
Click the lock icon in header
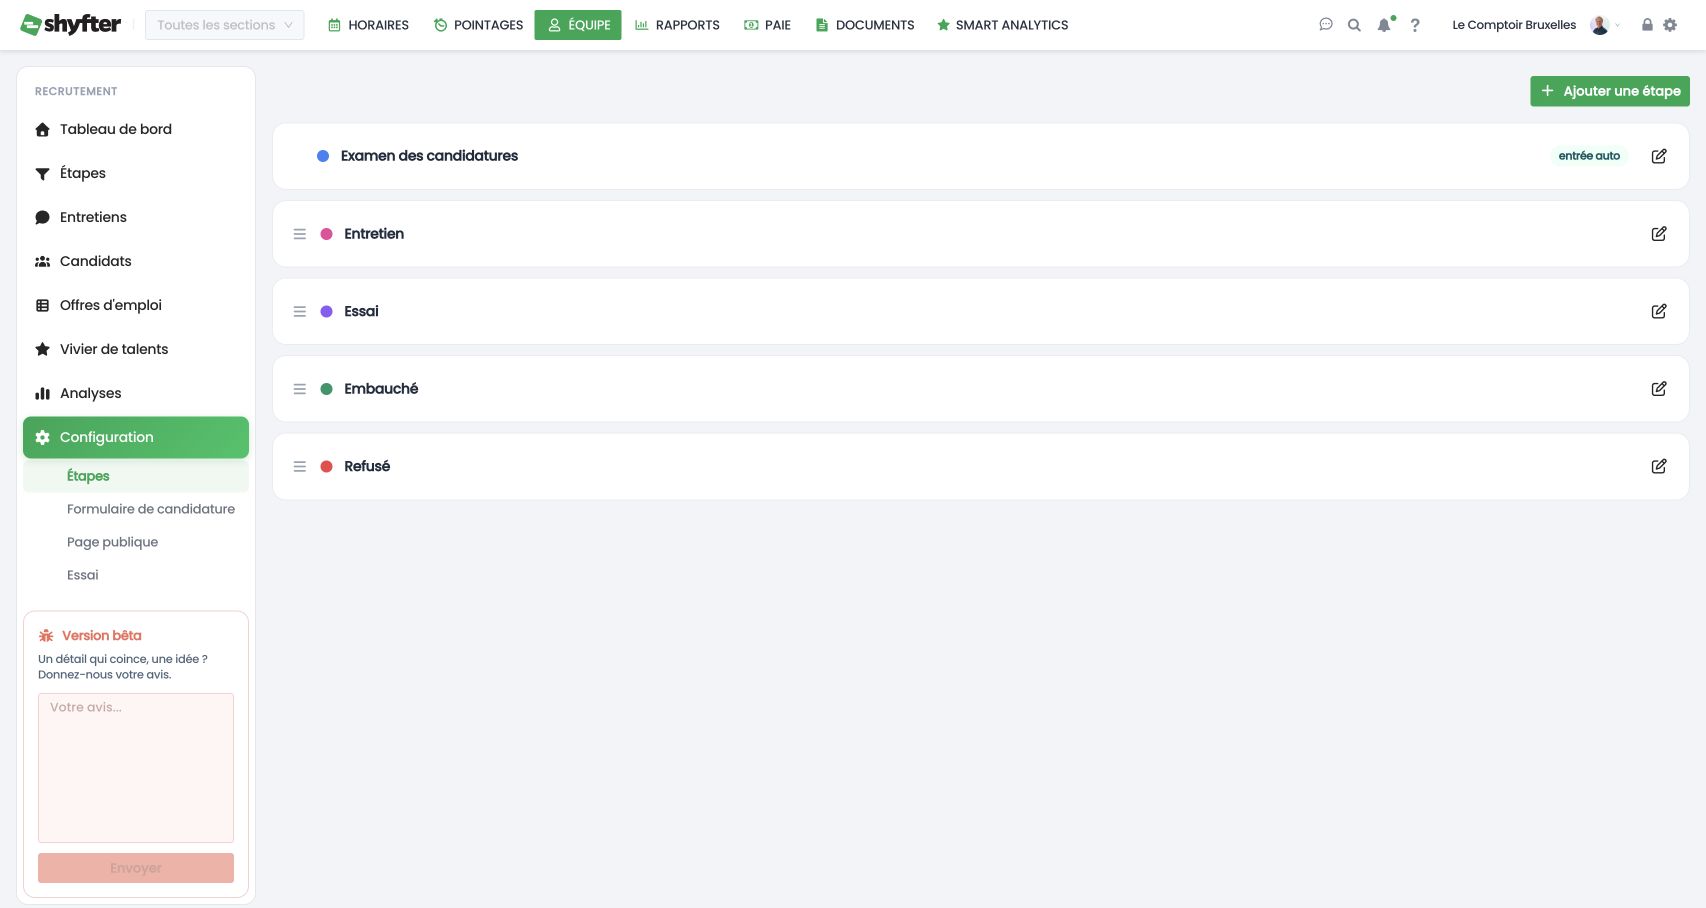click(x=1647, y=25)
